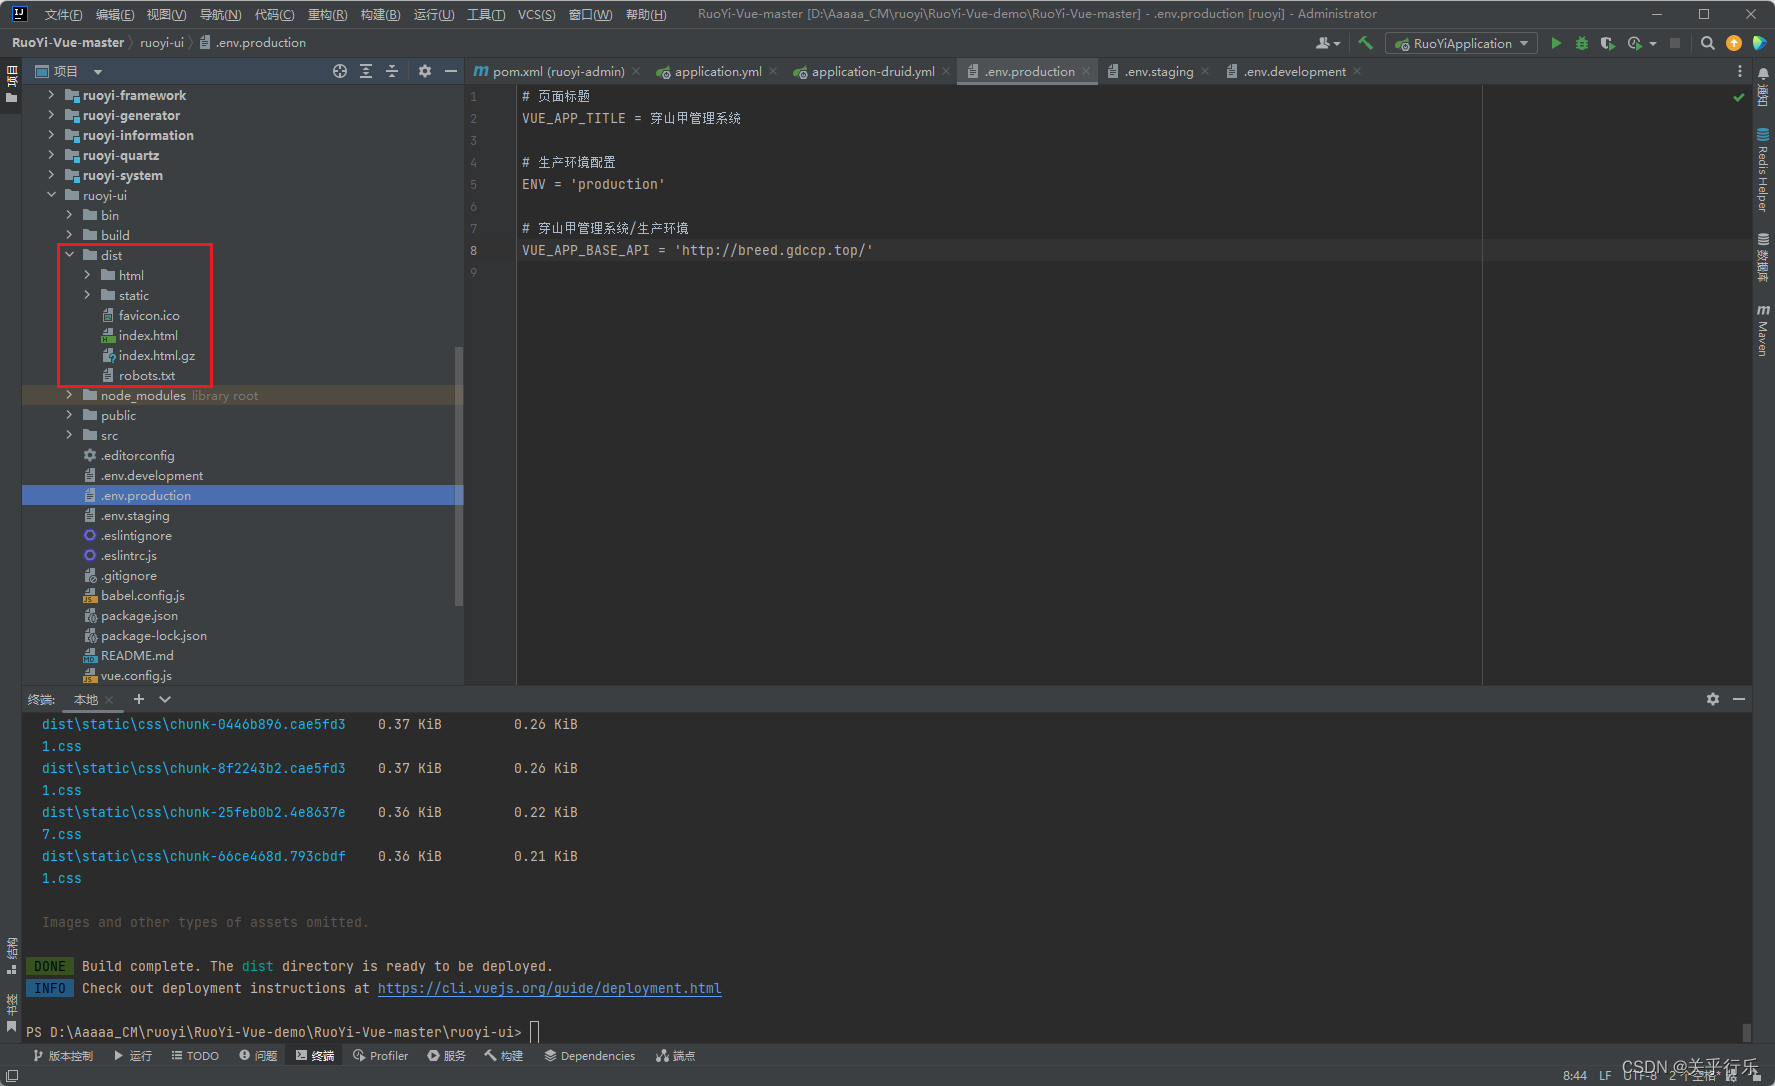Open run configuration RuoYiApplication dropdown
Viewport: 1775px width, 1086px height.
point(1463,43)
